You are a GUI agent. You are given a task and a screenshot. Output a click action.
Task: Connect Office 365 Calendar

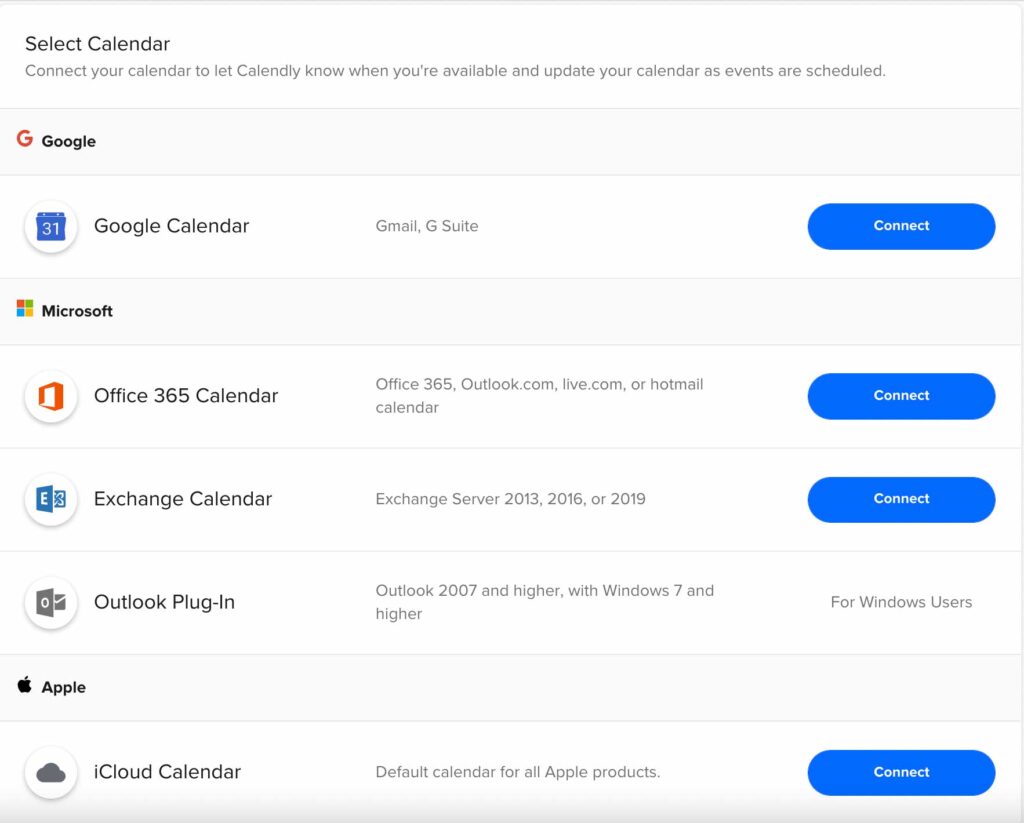tap(901, 396)
